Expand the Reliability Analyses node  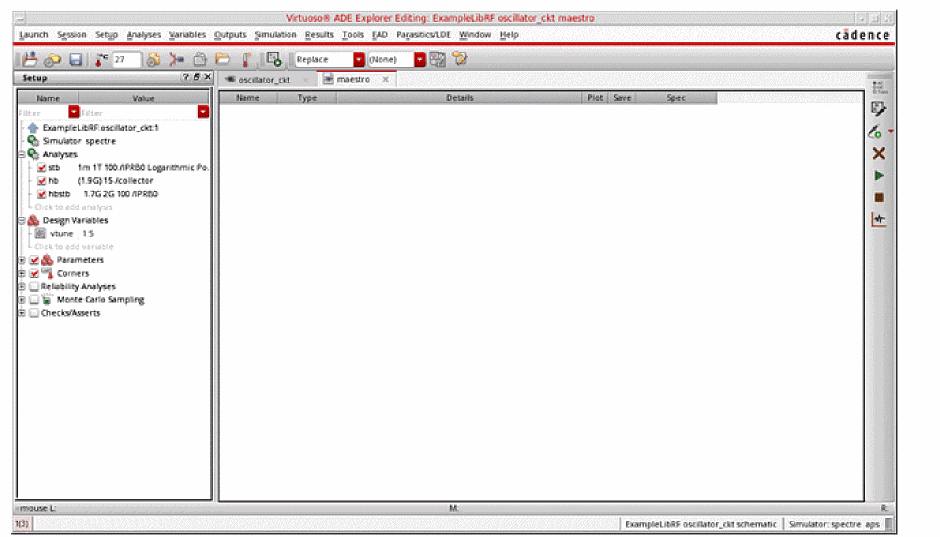click(x=22, y=286)
